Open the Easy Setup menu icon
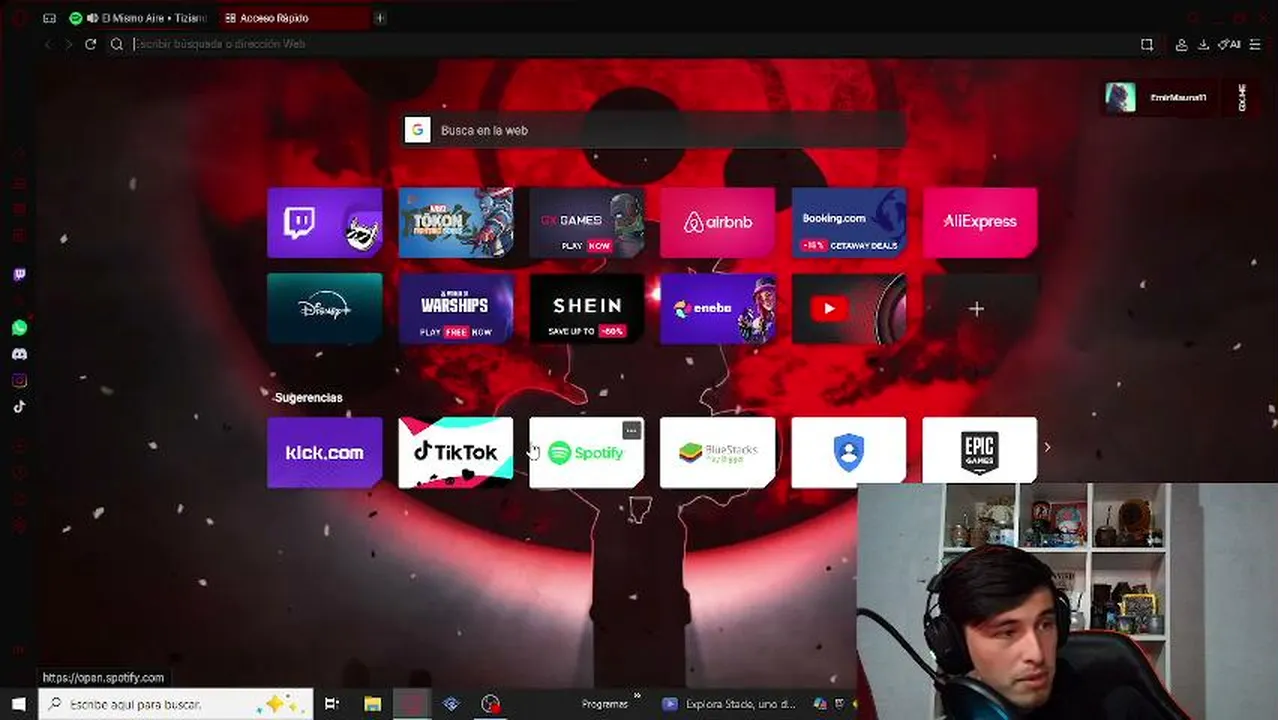1278x720 pixels. (1255, 44)
